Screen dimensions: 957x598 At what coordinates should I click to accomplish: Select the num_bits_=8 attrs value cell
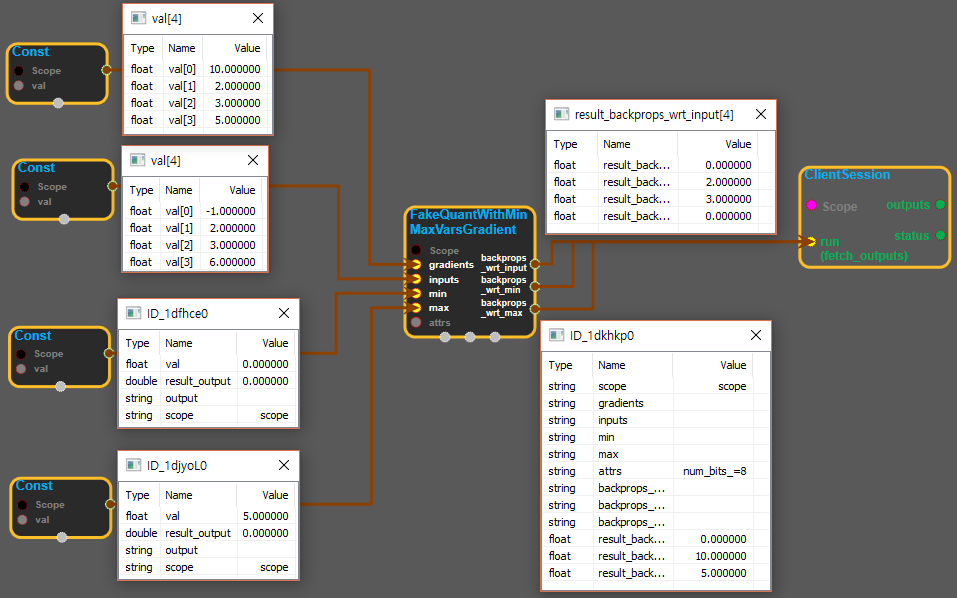(x=714, y=471)
